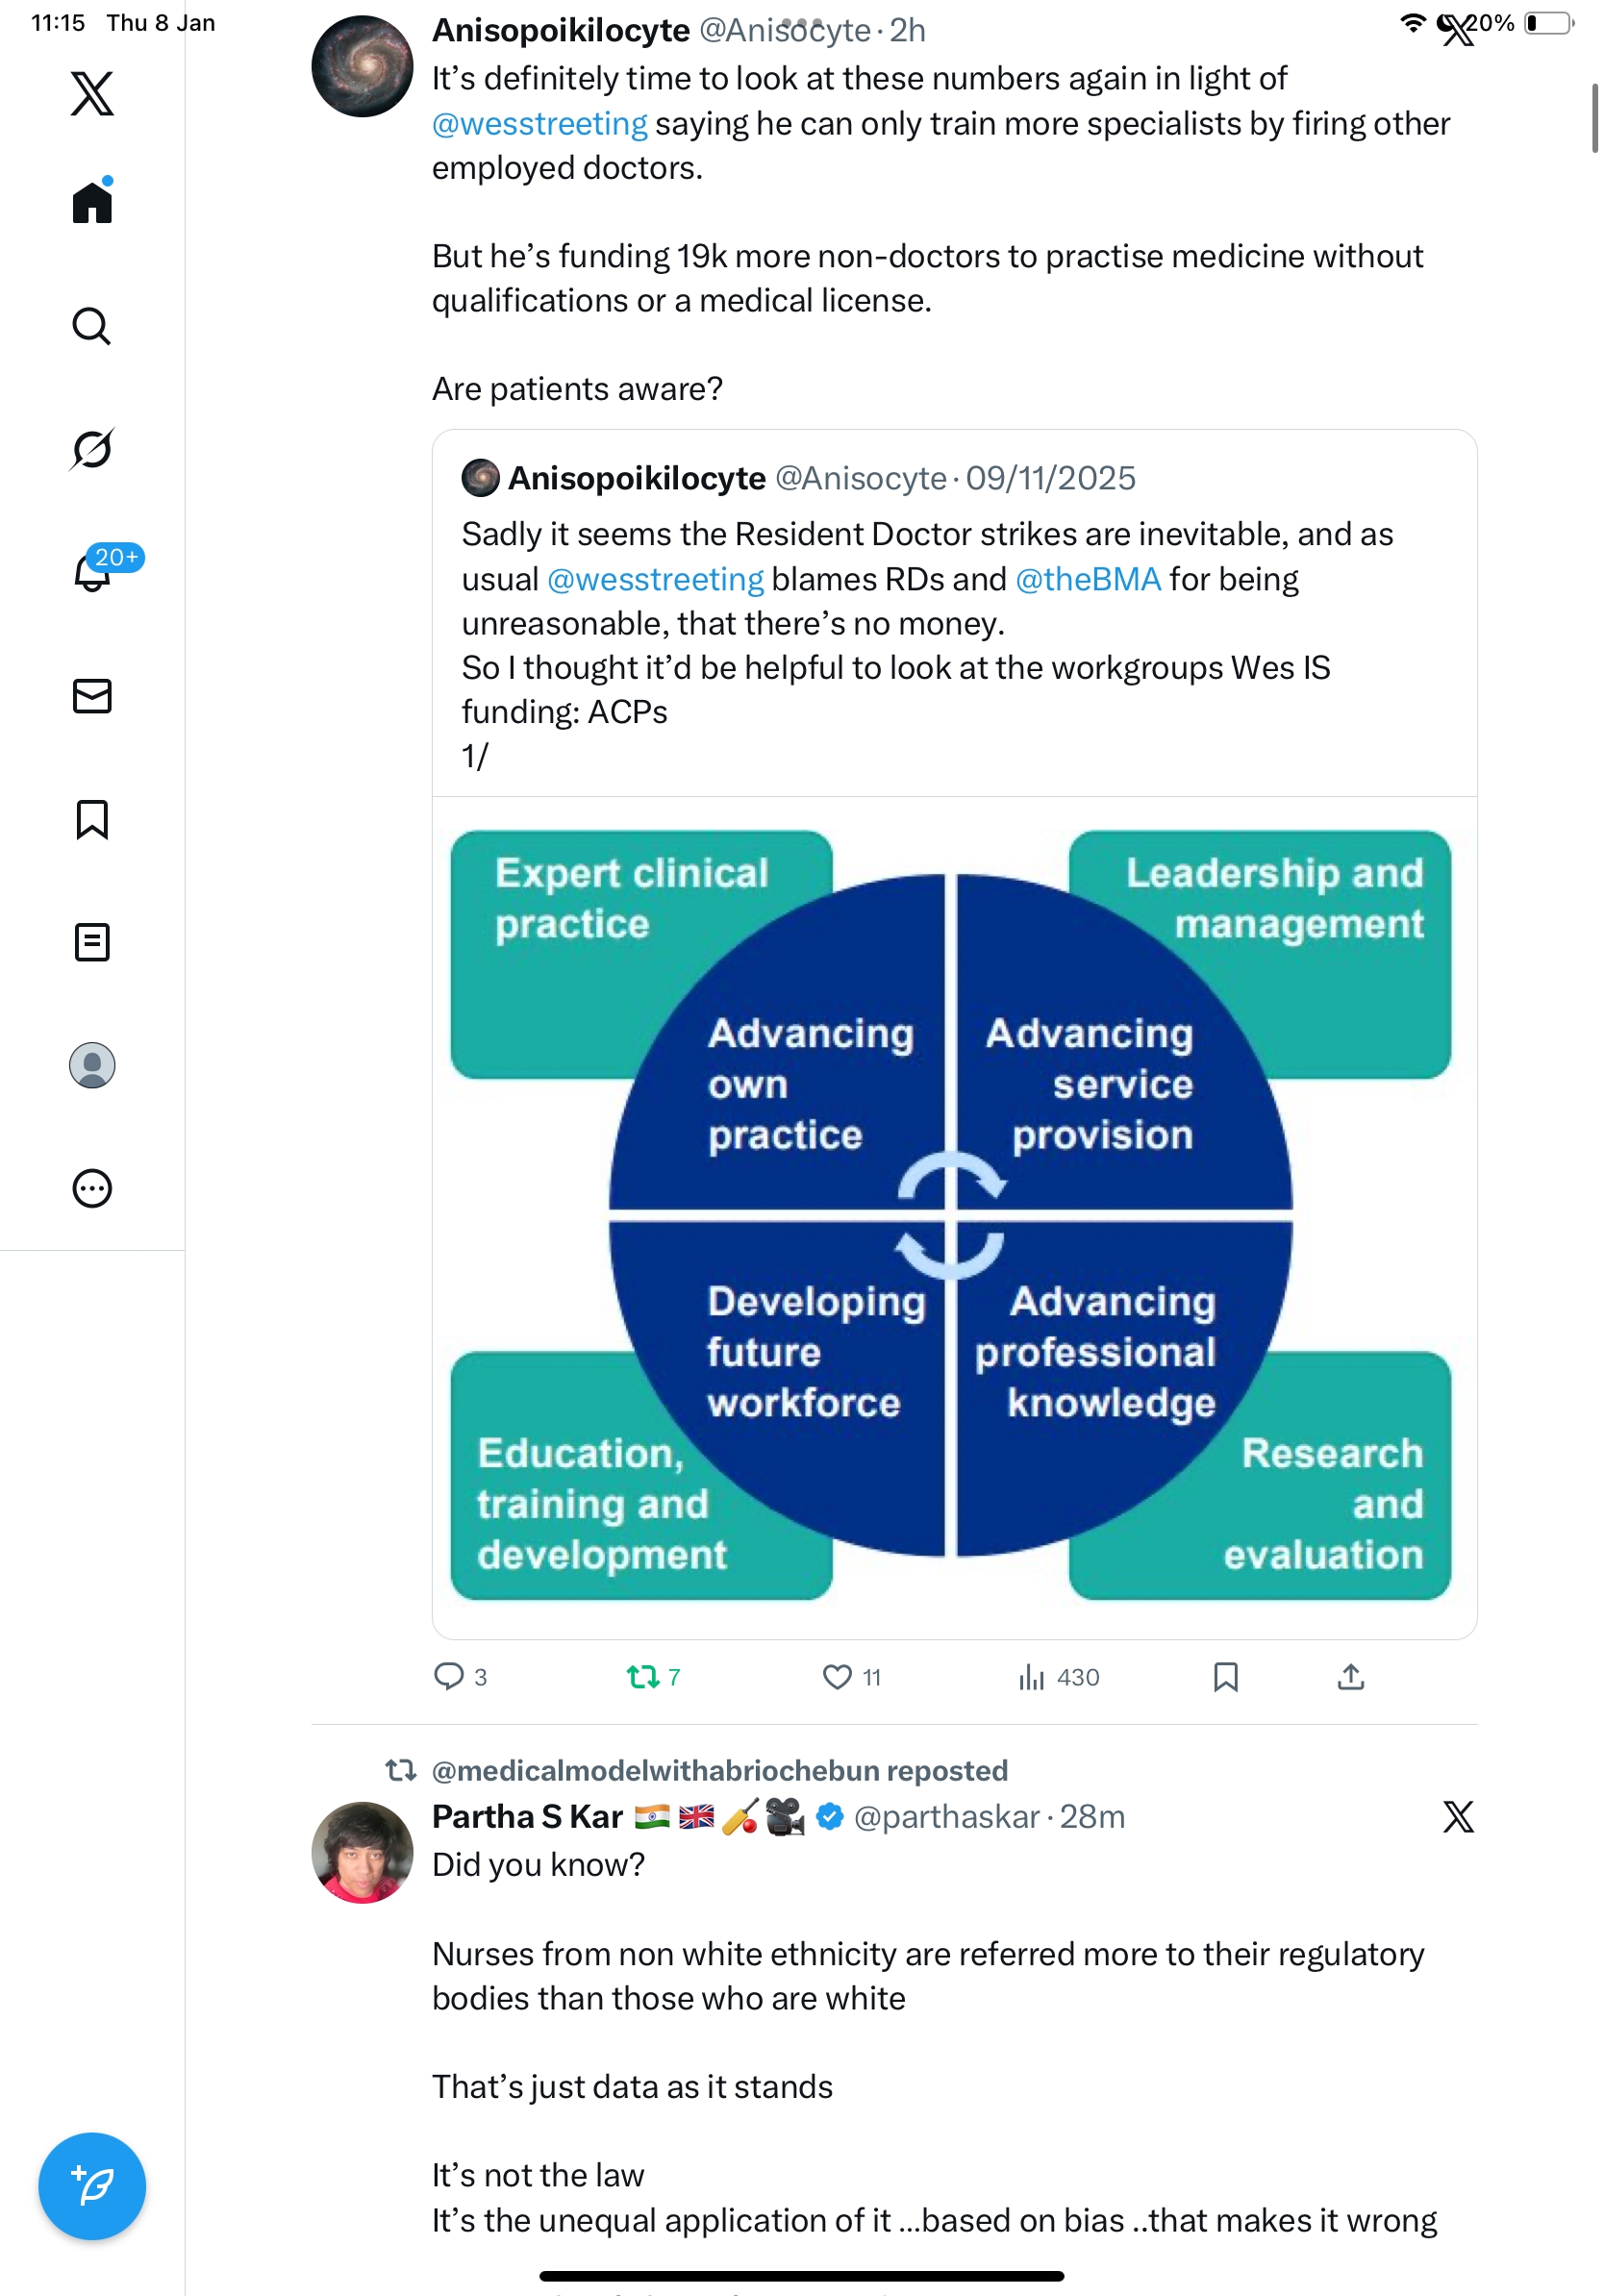1604x2296 pixels.
Task: Open Messages envelope icon
Action: click(92, 696)
